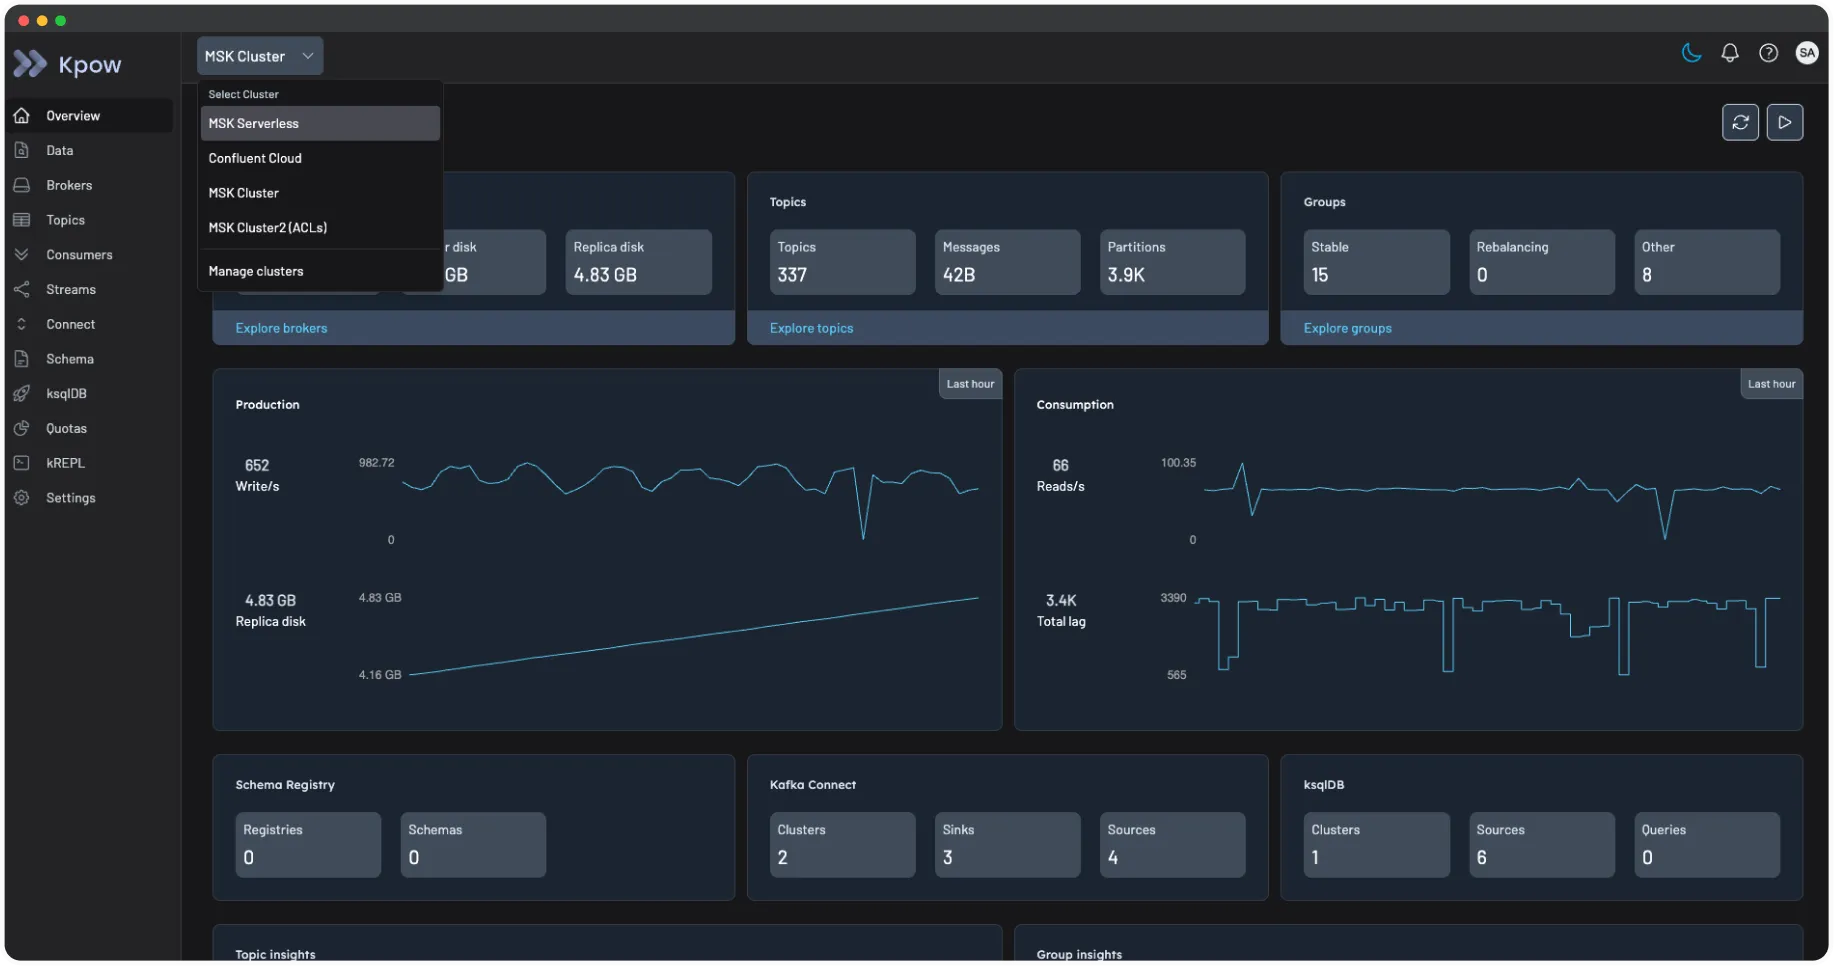Click the Writes/s line chart
Viewport: 1834px width, 966px height.
tap(690, 500)
